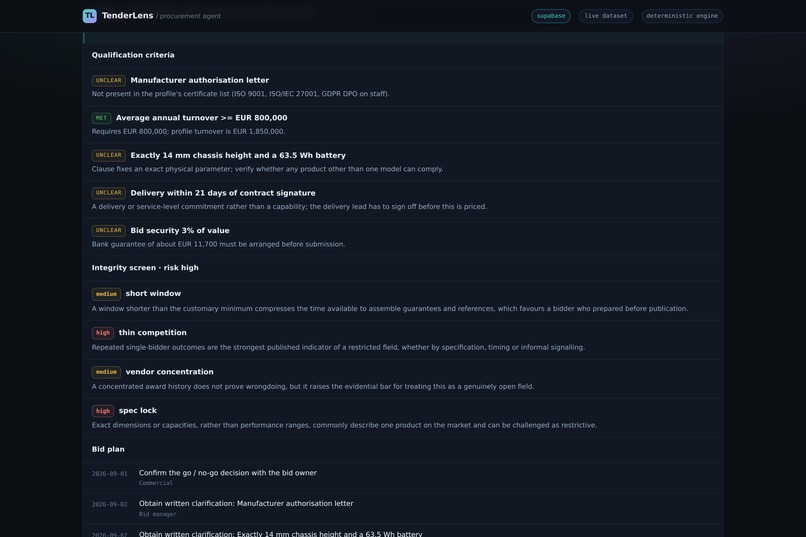
Task: Click UNCLEAR badge beside Manufacturer authorisation letter
Action: click(x=108, y=81)
